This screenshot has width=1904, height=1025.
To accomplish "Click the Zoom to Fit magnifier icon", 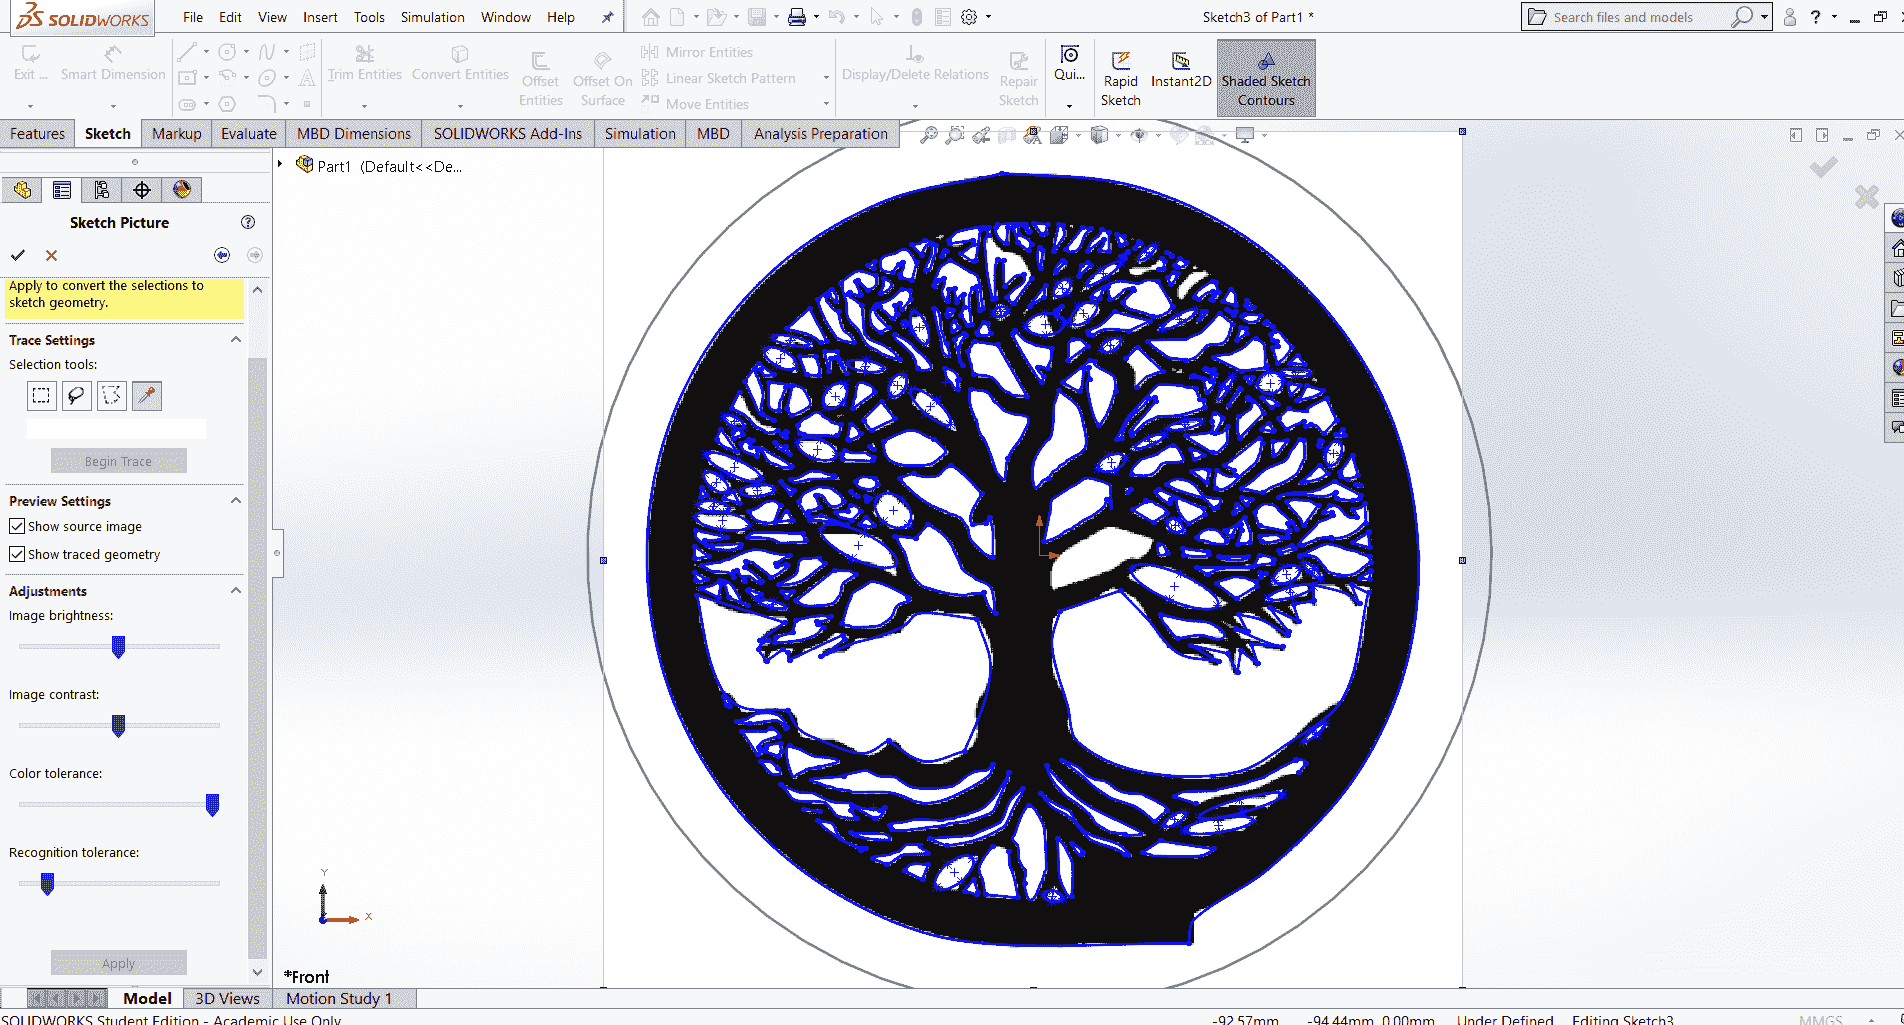I will point(929,135).
